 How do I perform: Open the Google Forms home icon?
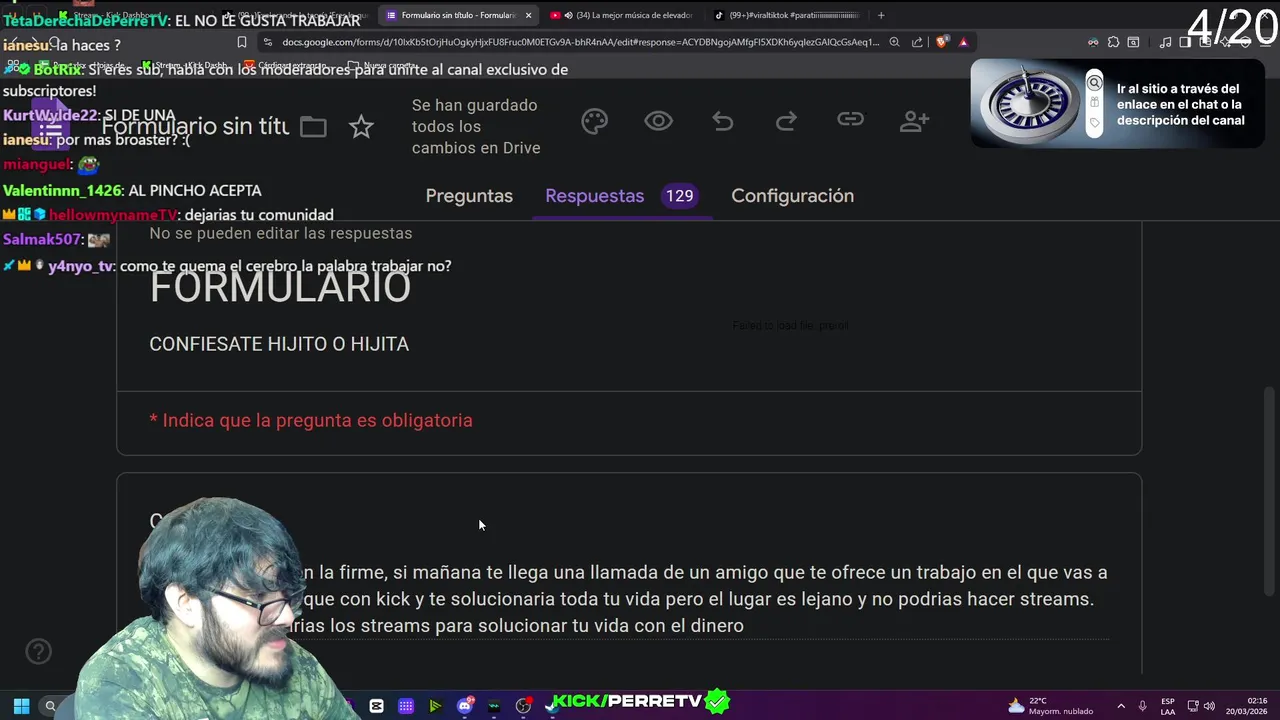[50, 126]
